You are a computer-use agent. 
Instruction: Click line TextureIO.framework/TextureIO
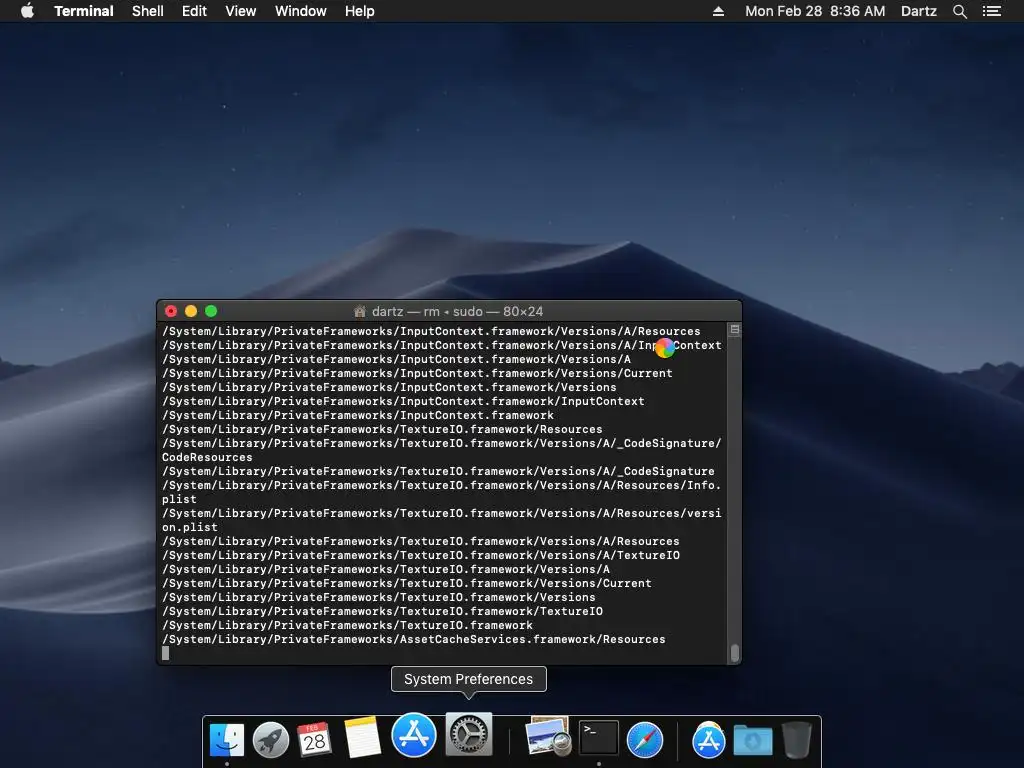tap(382, 612)
